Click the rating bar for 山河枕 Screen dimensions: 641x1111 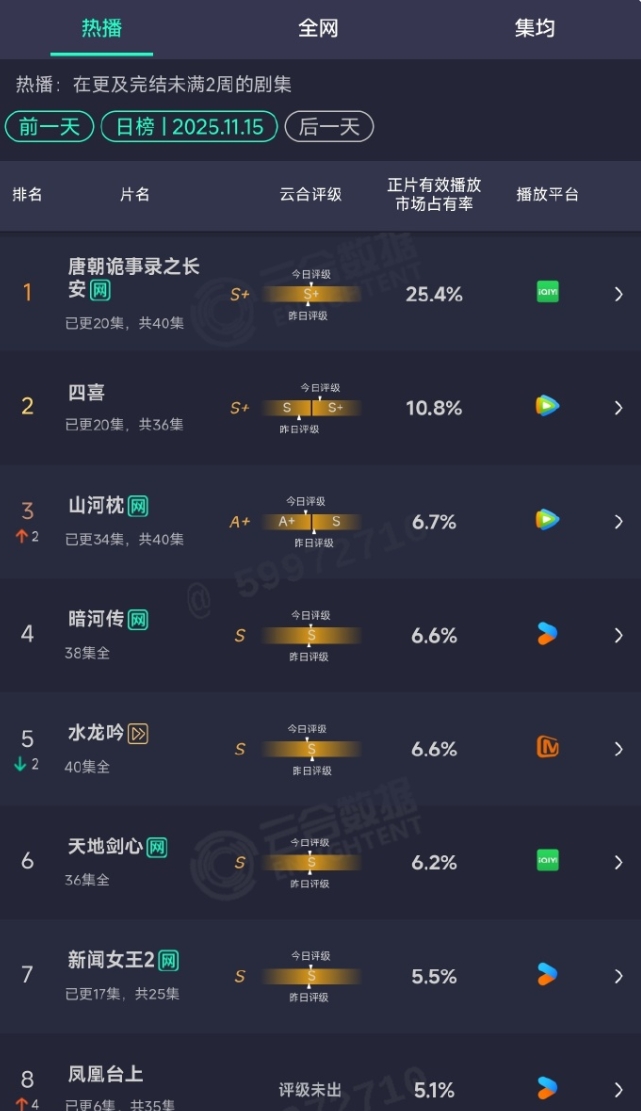(x=311, y=522)
